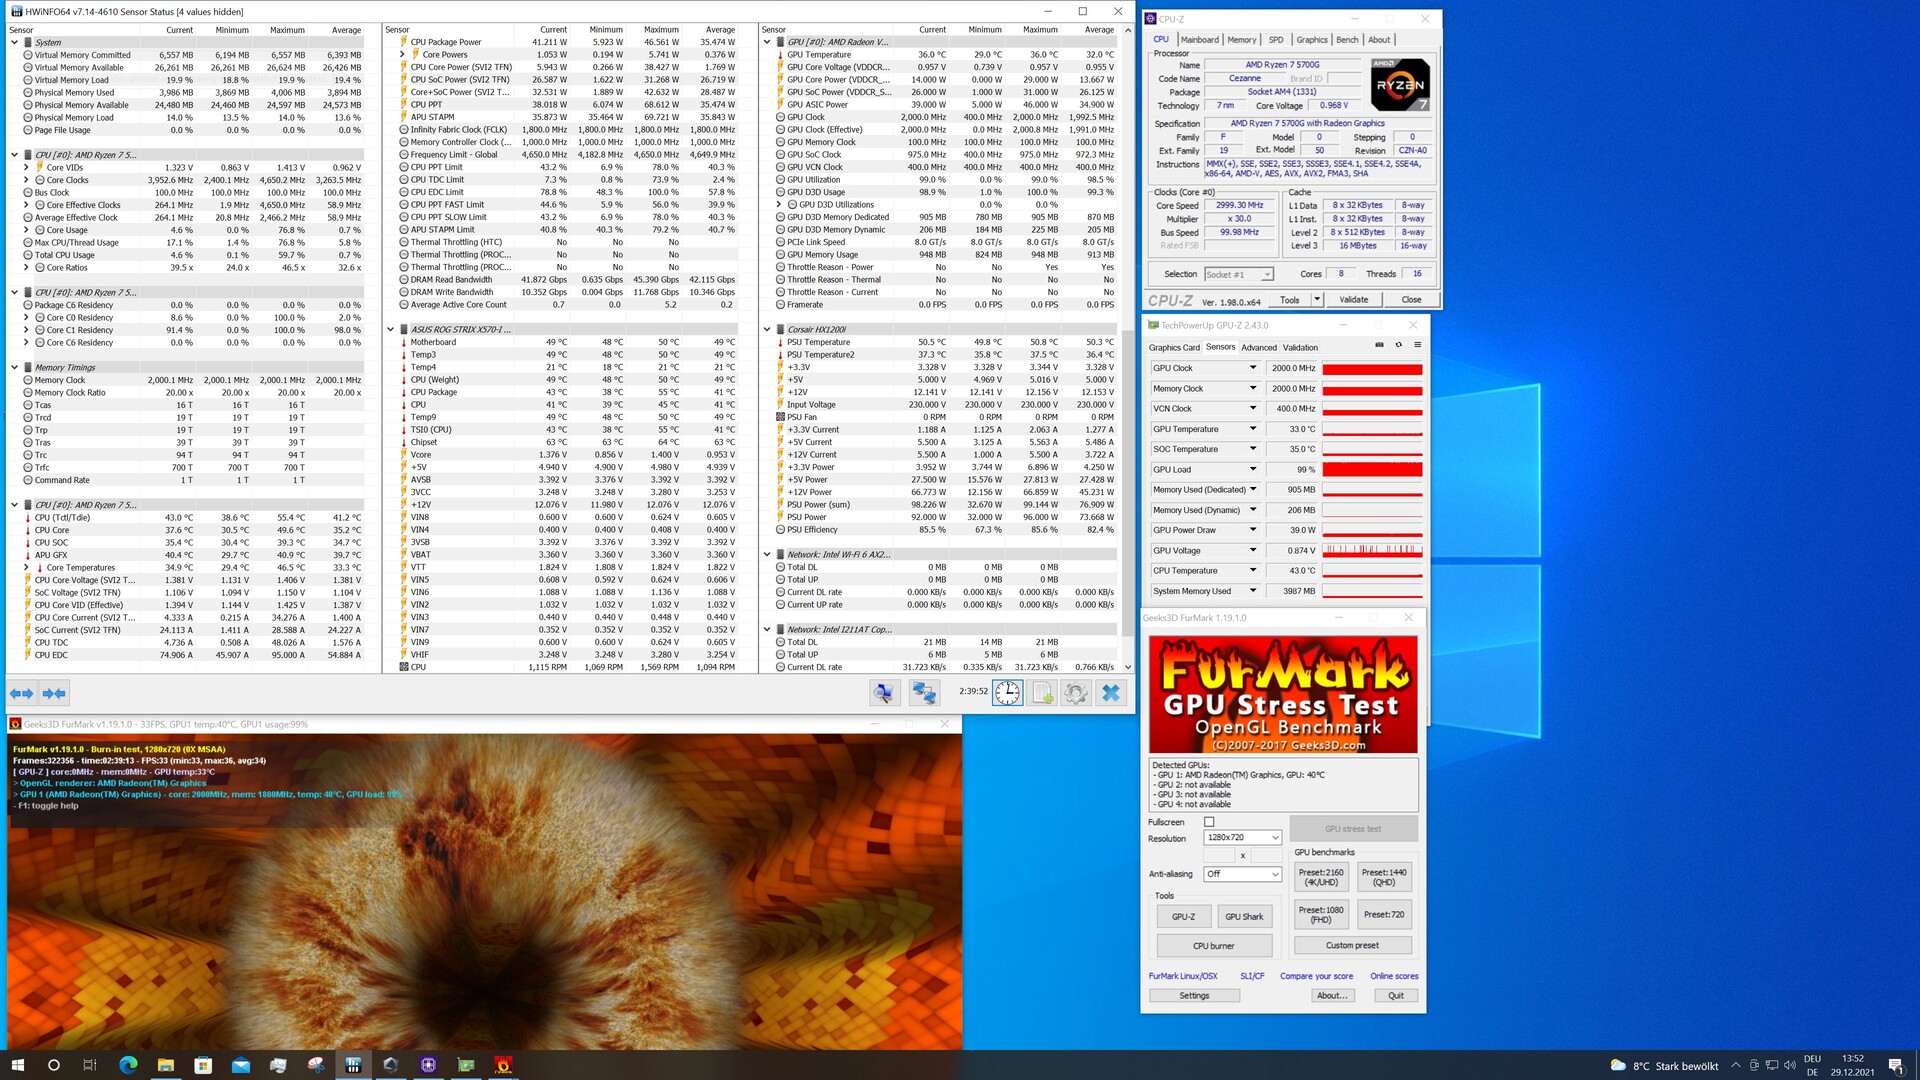
Task: Open the Compare your score link
Action: (x=1316, y=976)
